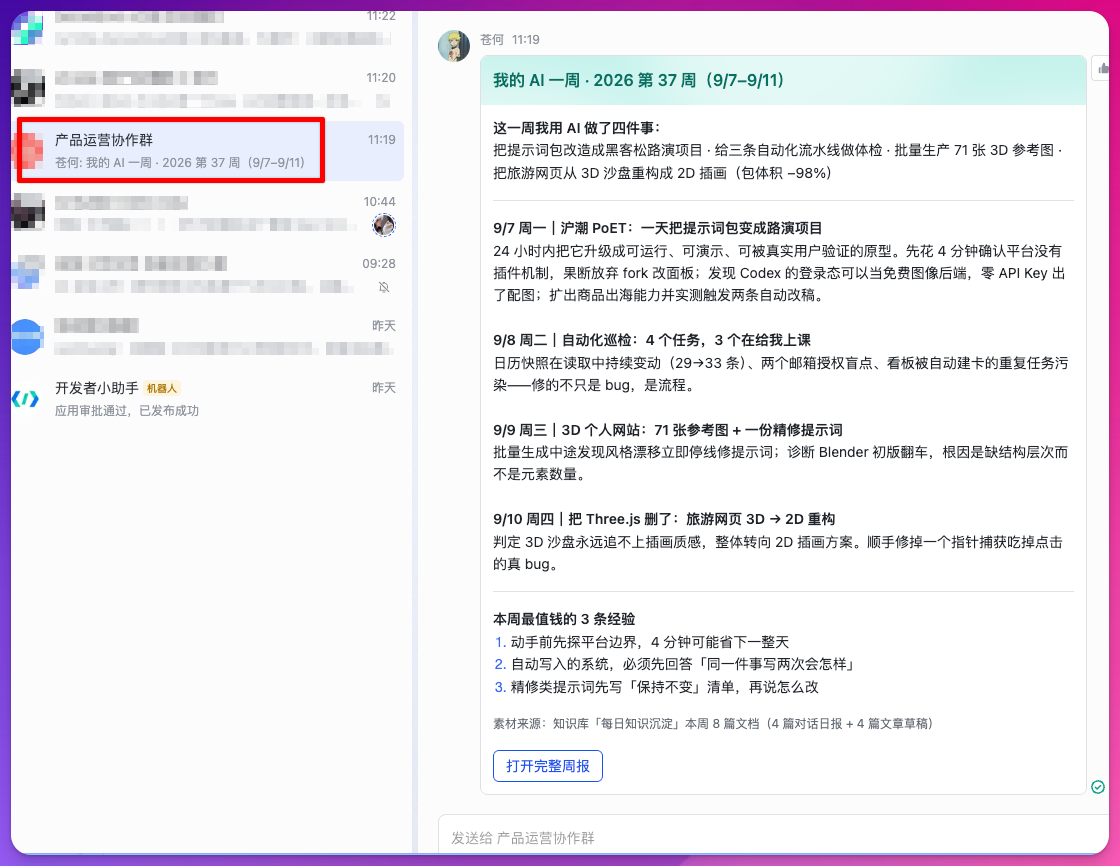Screen dimensions: 1120x866
Task: Click the 素材来源 footnote line
Action: coord(713,724)
